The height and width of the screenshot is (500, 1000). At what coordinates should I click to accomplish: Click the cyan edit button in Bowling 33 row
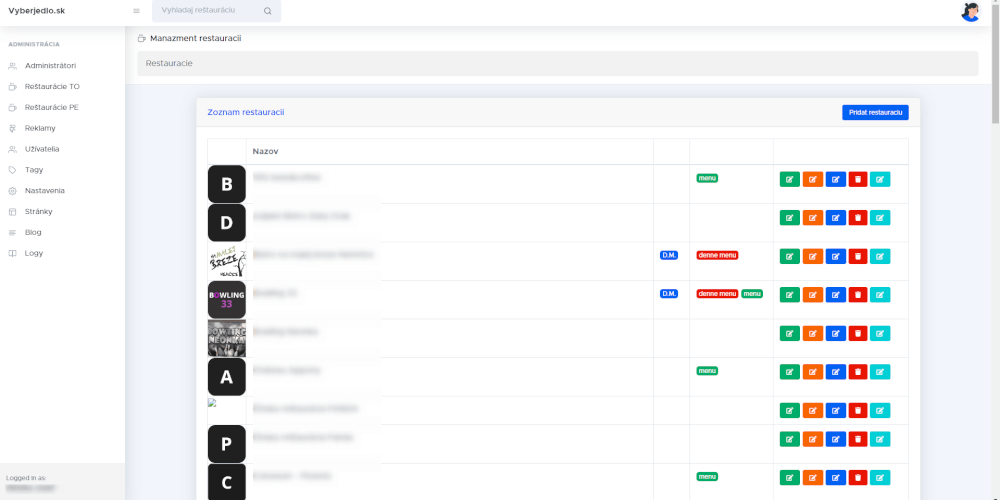pyautogui.click(x=880, y=295)
